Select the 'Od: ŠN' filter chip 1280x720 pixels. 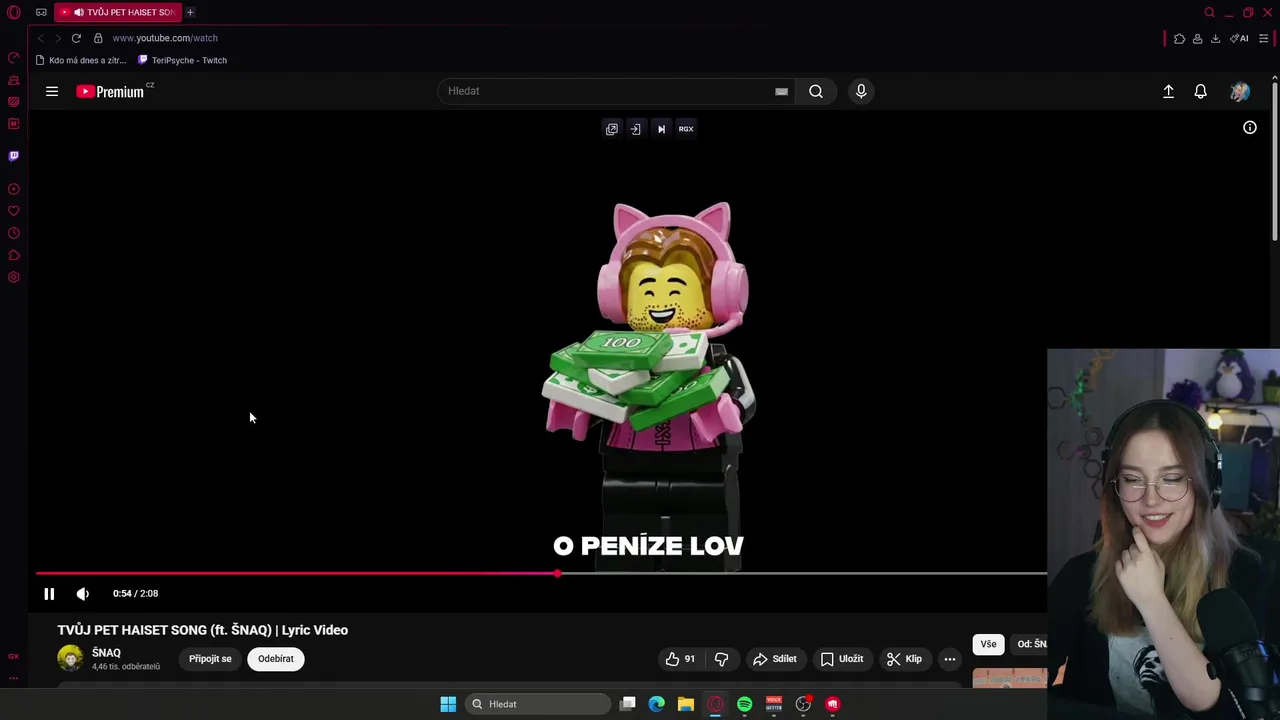(x=1029, y=644)
